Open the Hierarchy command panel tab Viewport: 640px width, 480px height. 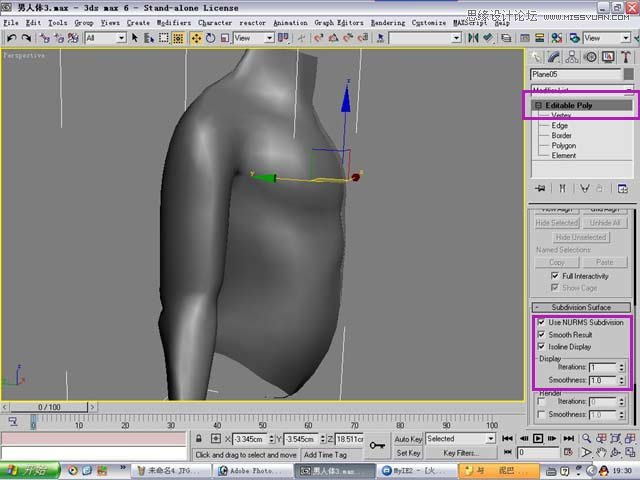pos(572,57)
